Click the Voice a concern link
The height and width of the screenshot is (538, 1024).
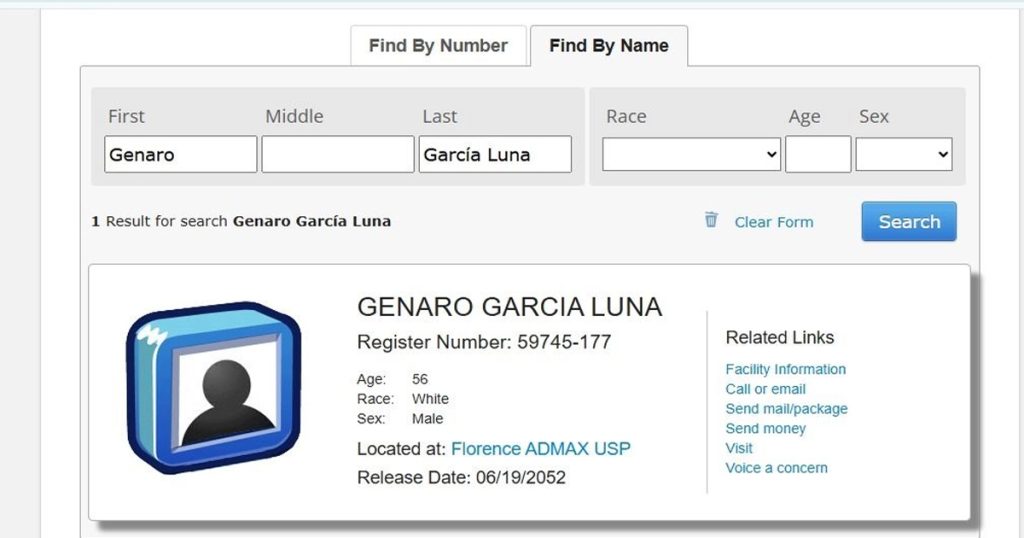coord(776,468)
